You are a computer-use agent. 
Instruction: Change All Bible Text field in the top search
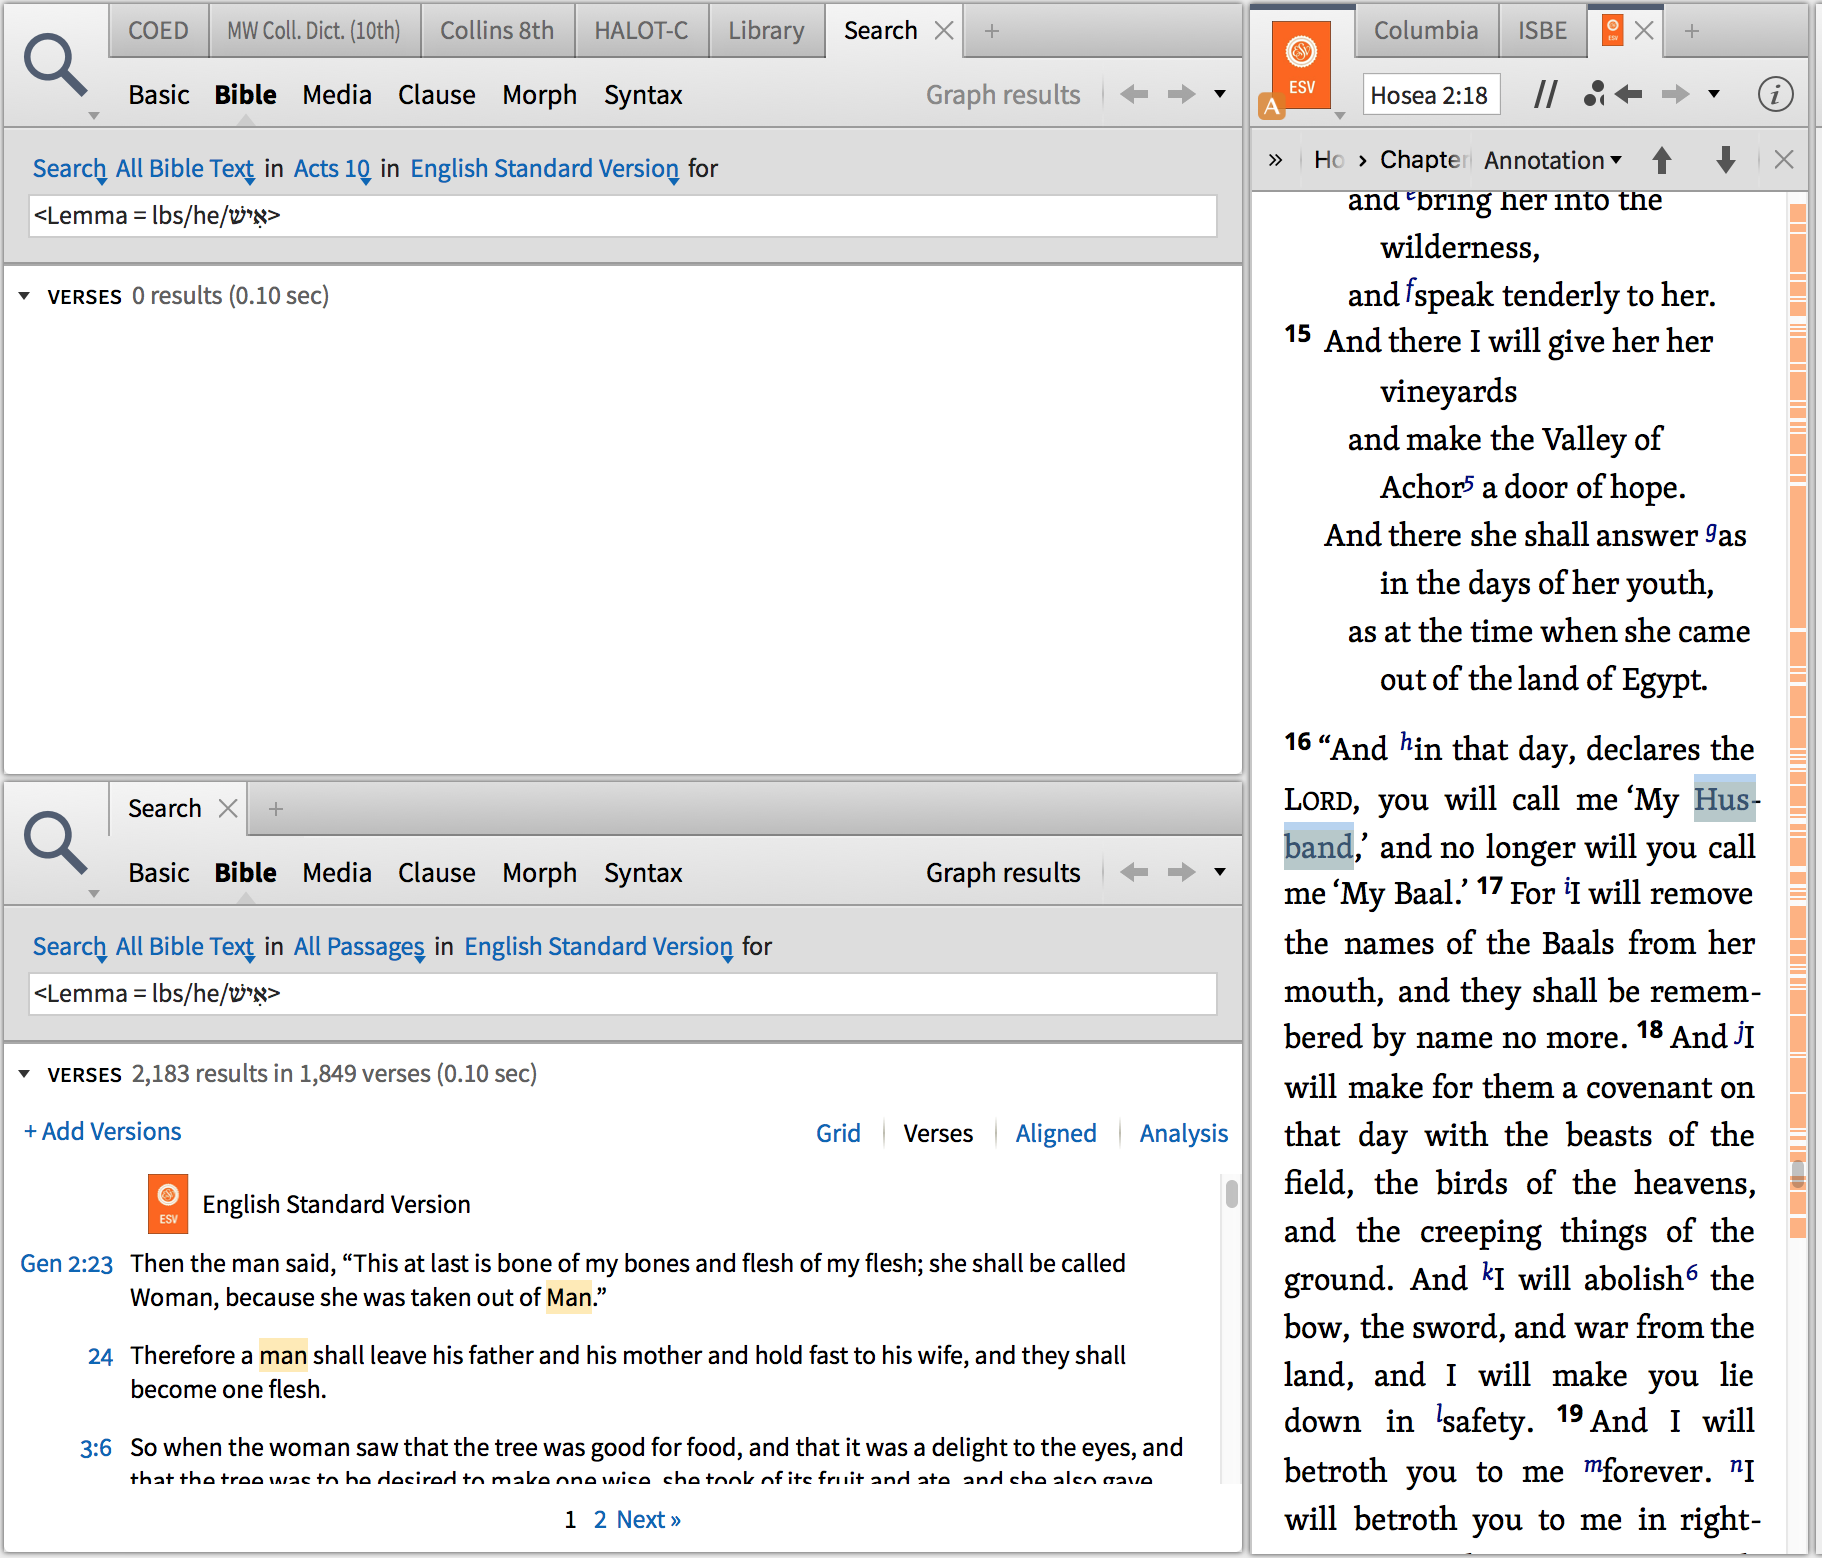[185, 169]
